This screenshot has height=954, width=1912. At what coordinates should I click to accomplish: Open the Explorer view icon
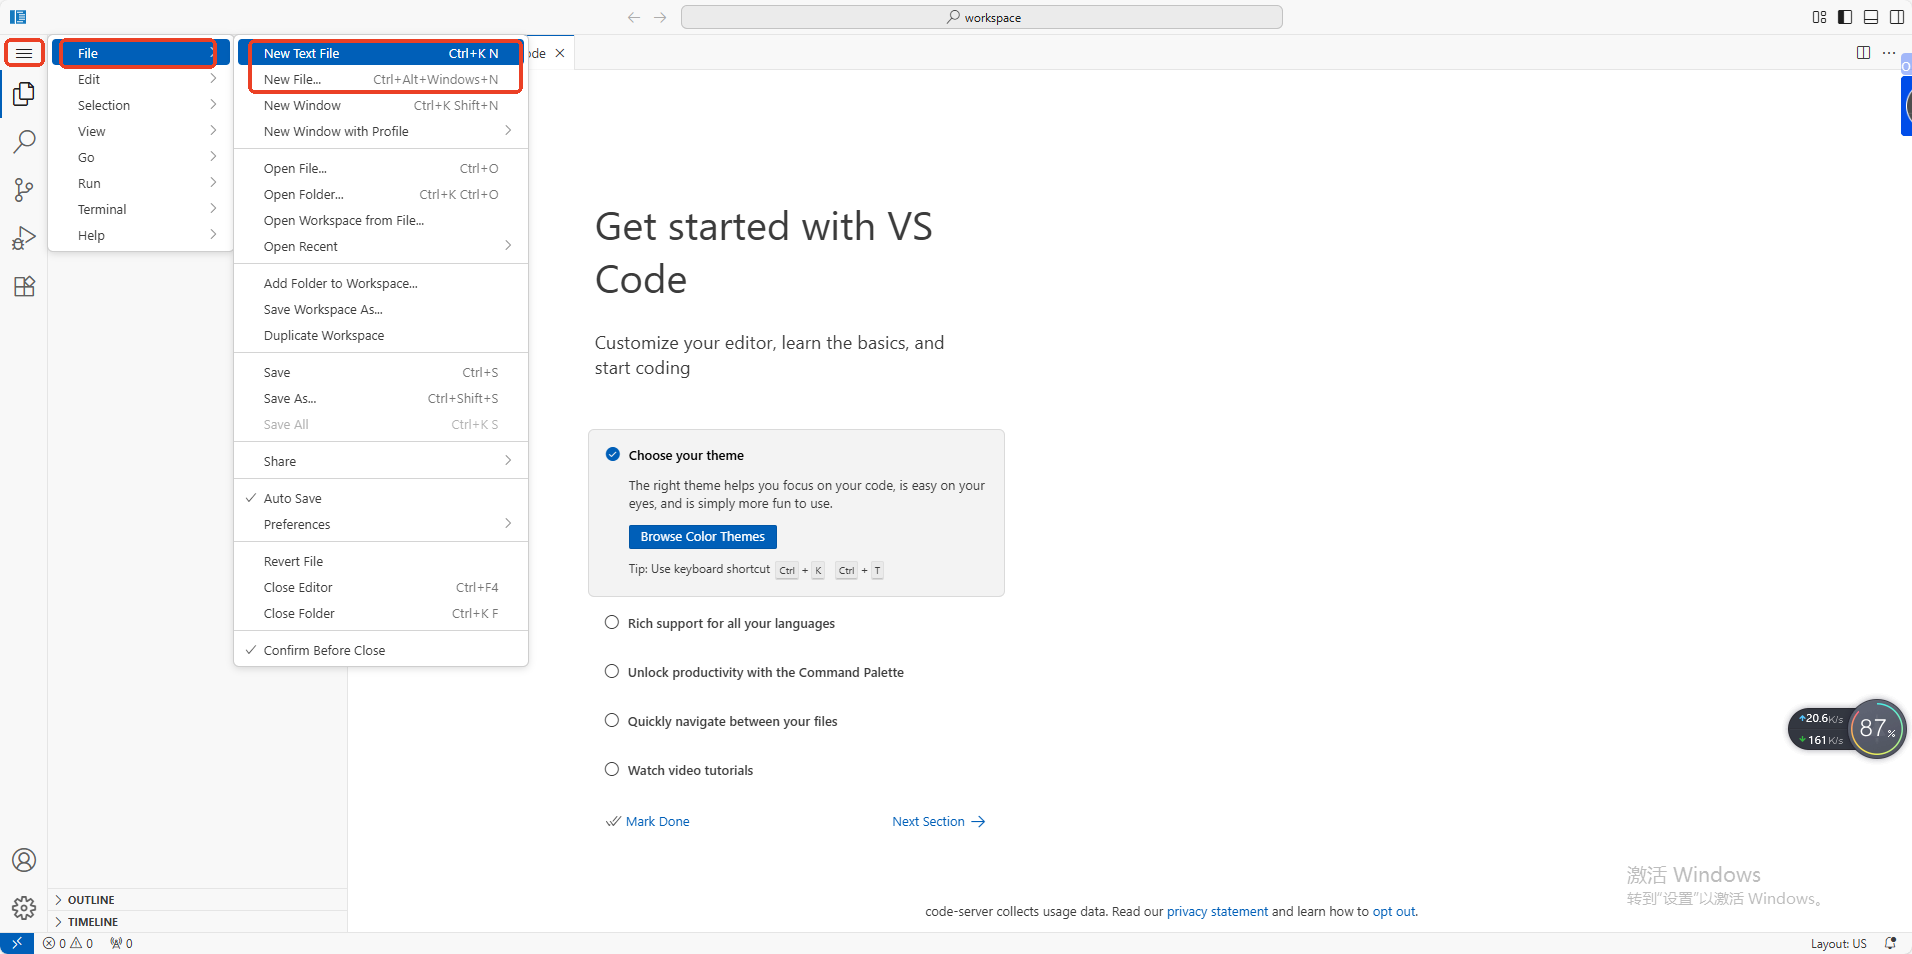coord(24,94)
